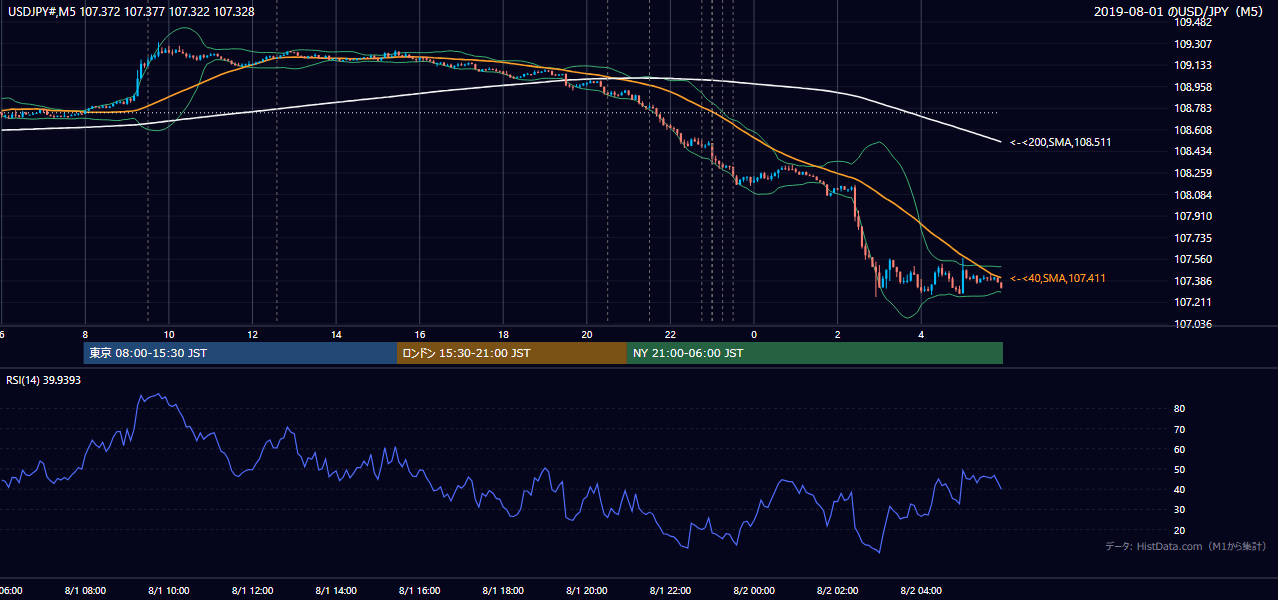Click the '2019-08-01 のUSD/JPY (M5)' heading
1278x600 pixels.
[x=1181, y=11]
